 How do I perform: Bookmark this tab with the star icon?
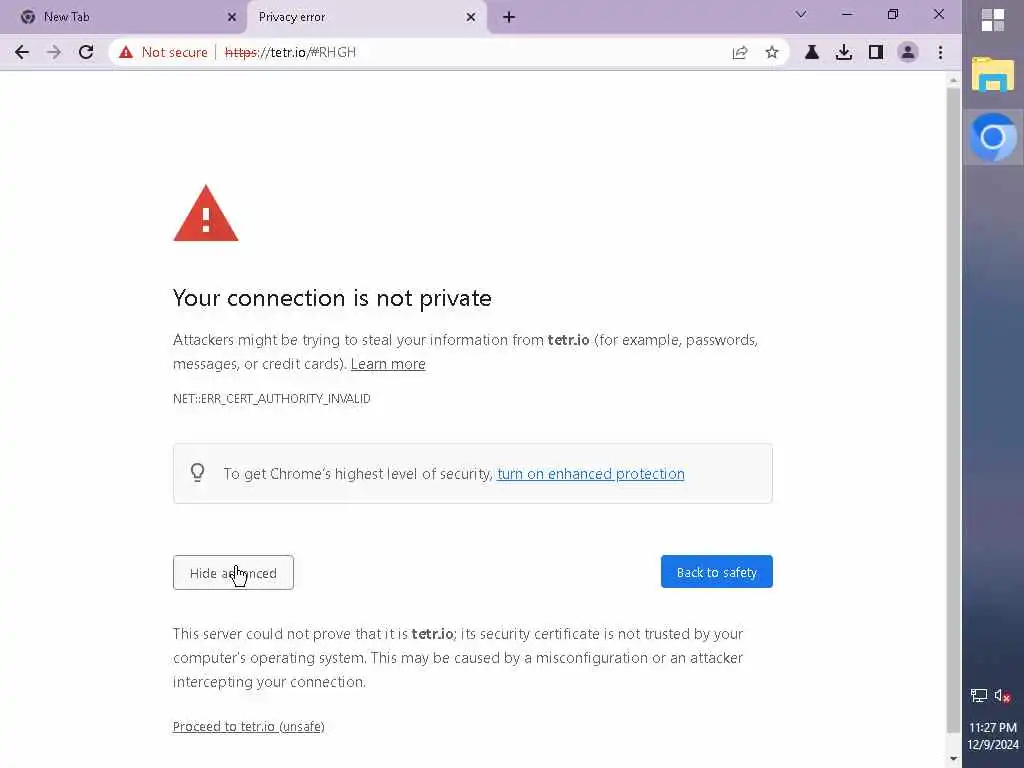coord(772,53)
